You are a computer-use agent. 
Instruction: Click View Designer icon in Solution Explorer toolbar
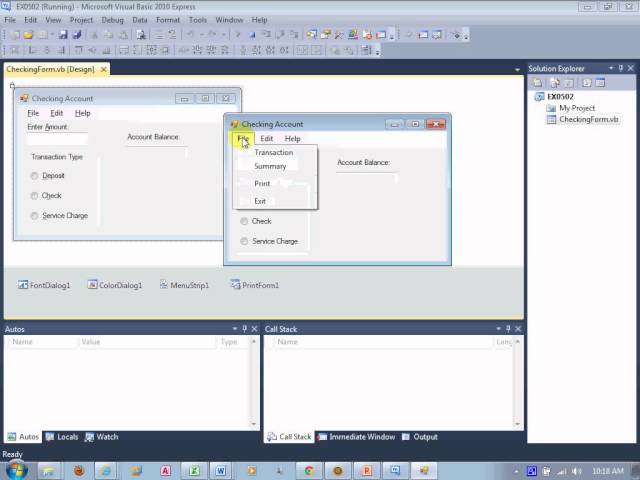point(600,83)
